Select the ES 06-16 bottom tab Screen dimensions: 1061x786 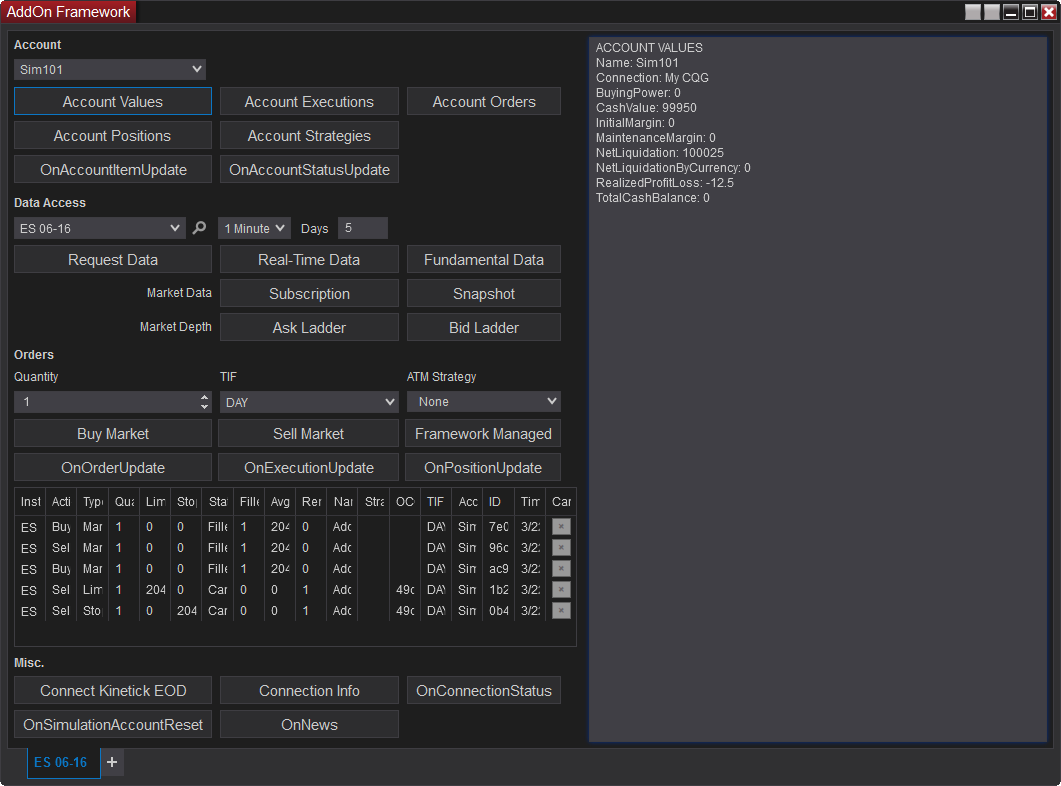(61, 762)
